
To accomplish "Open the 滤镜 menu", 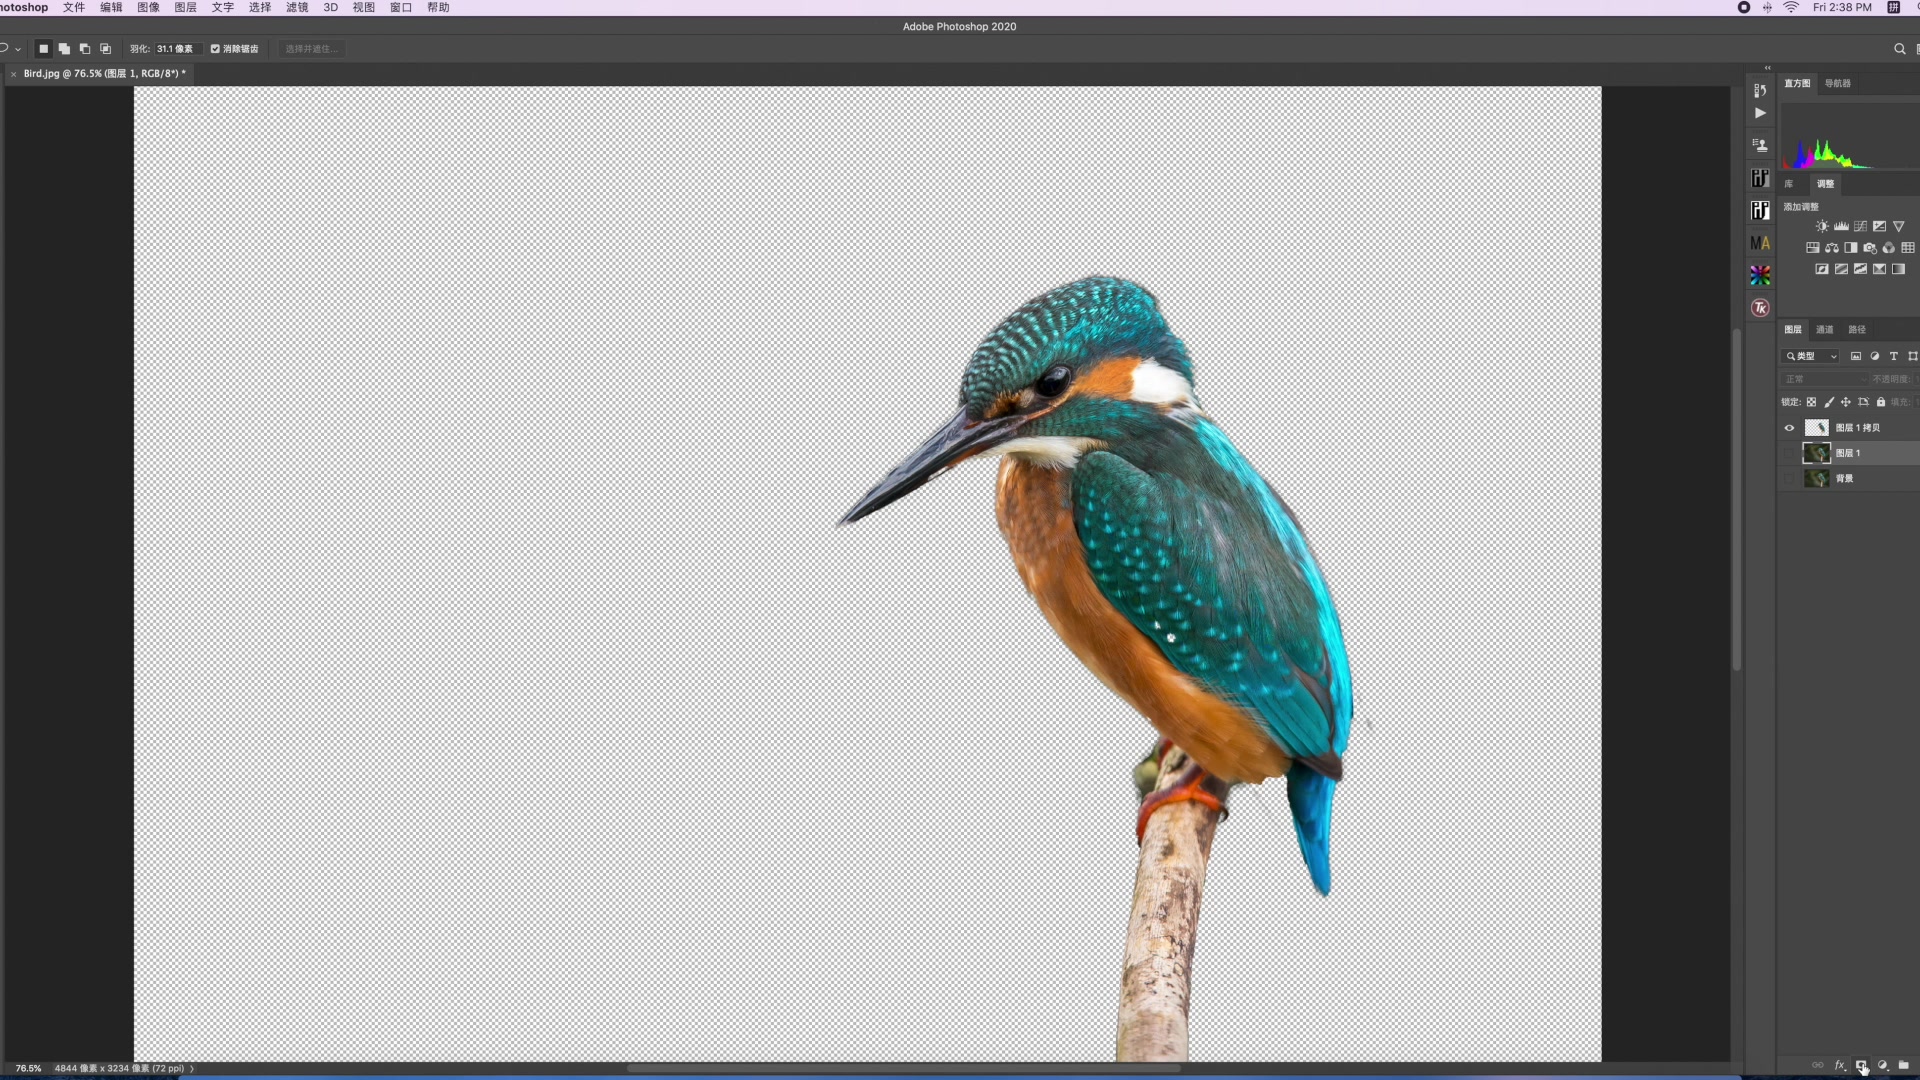I will click(x=295, y=8).
